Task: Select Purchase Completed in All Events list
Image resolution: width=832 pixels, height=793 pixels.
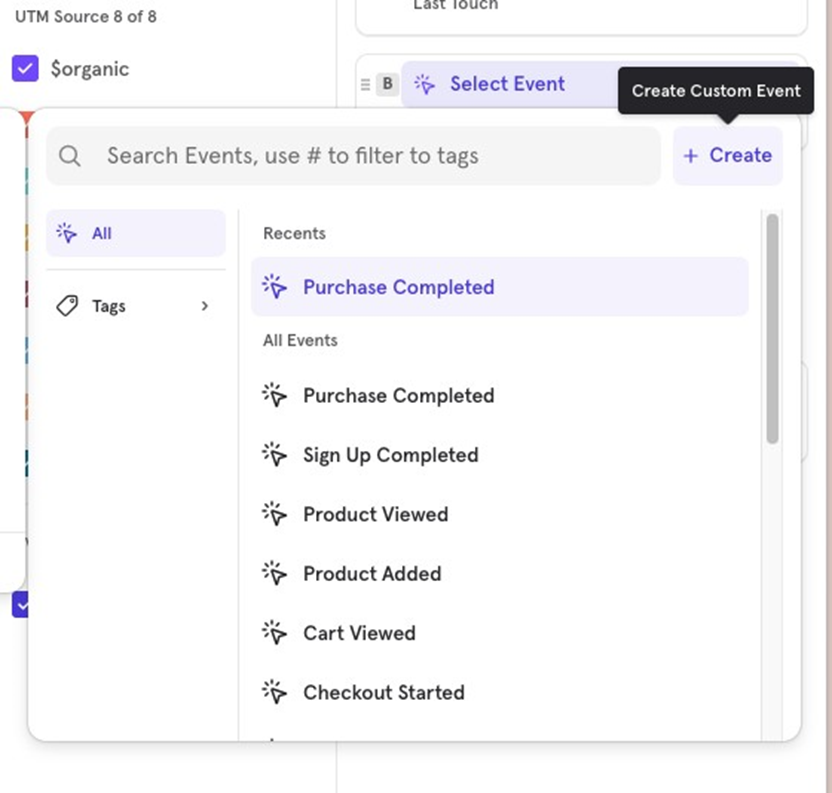Action: point(398,396)
